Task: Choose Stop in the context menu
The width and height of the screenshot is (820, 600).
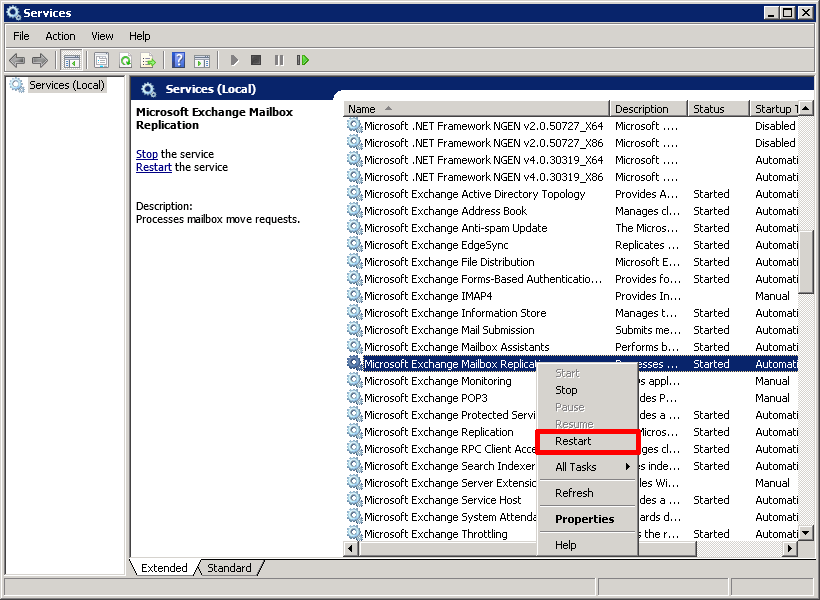Action: pos(587,390)
